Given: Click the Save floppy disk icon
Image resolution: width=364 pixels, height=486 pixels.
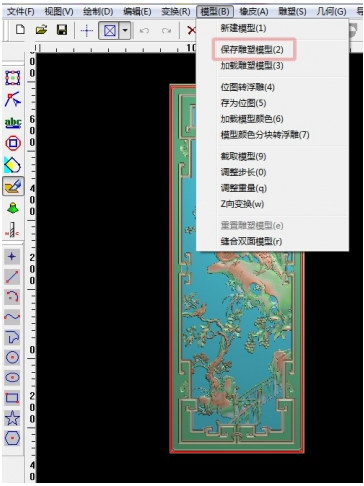Looking at the screenshot, I should tap(62, 30).
